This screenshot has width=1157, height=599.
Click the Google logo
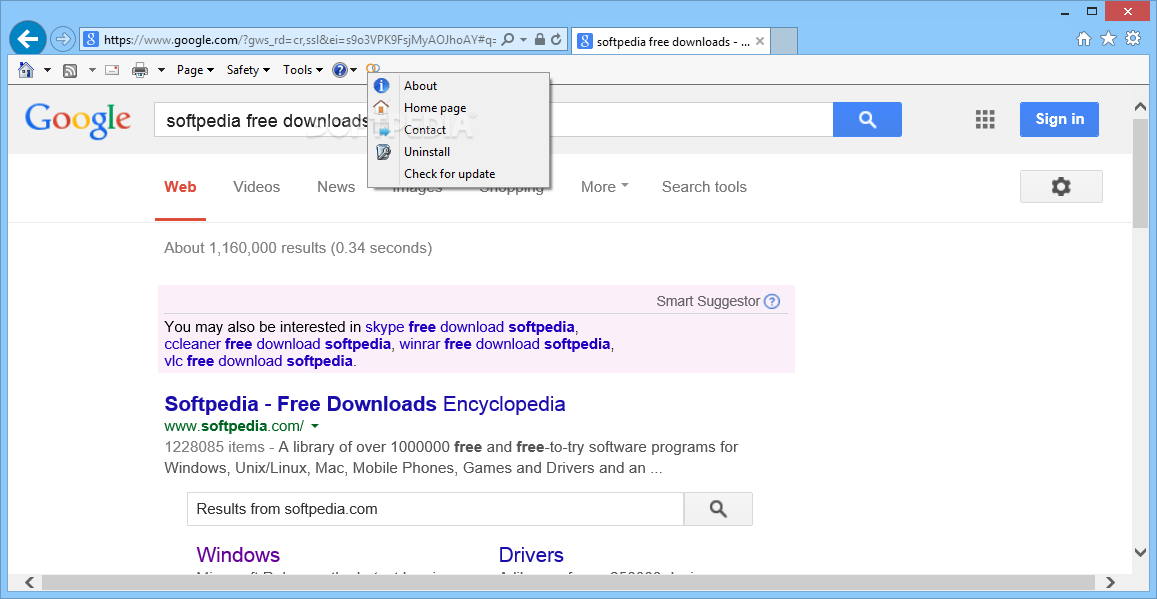pyautogui.click(x=77, y=120)
